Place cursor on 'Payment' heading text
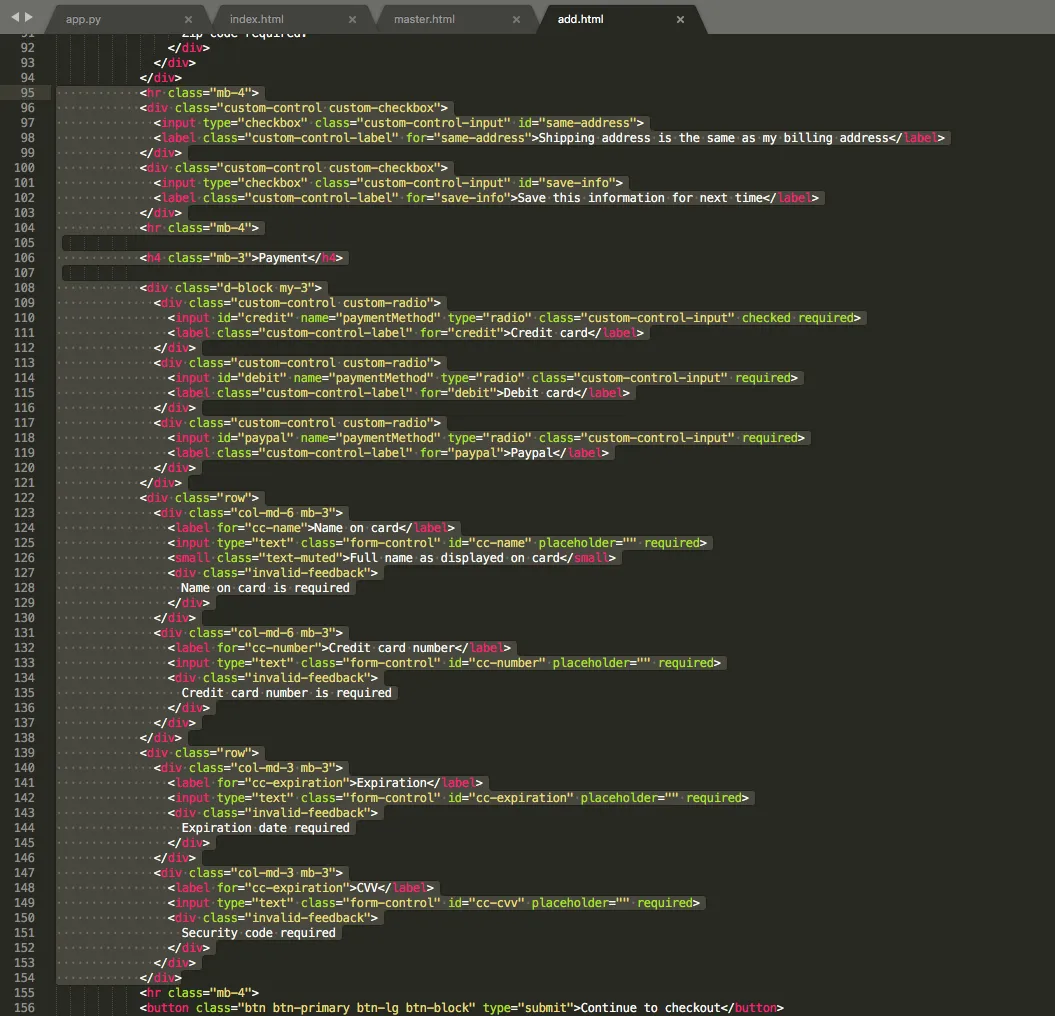 coord(283,258)
